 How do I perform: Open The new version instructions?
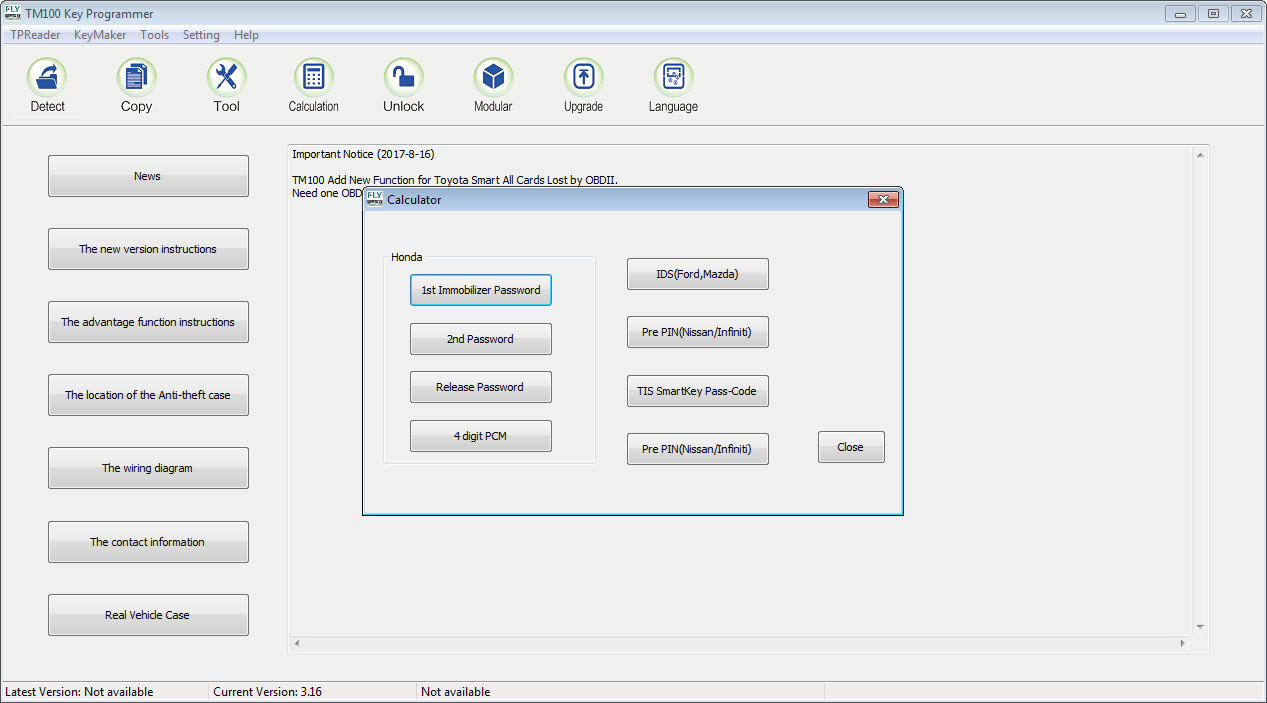tap(148, 249)
